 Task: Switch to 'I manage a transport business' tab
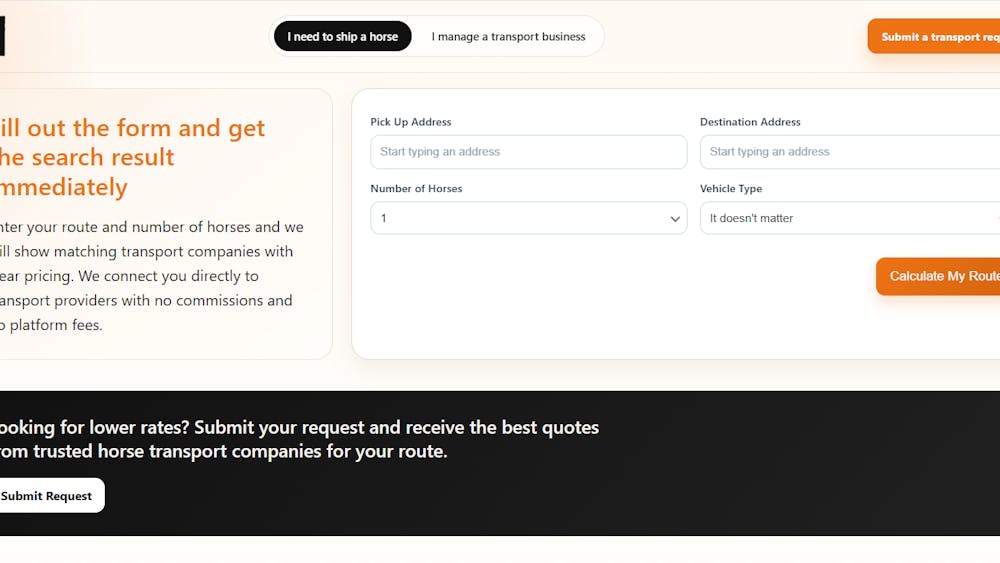click(508, 36)
